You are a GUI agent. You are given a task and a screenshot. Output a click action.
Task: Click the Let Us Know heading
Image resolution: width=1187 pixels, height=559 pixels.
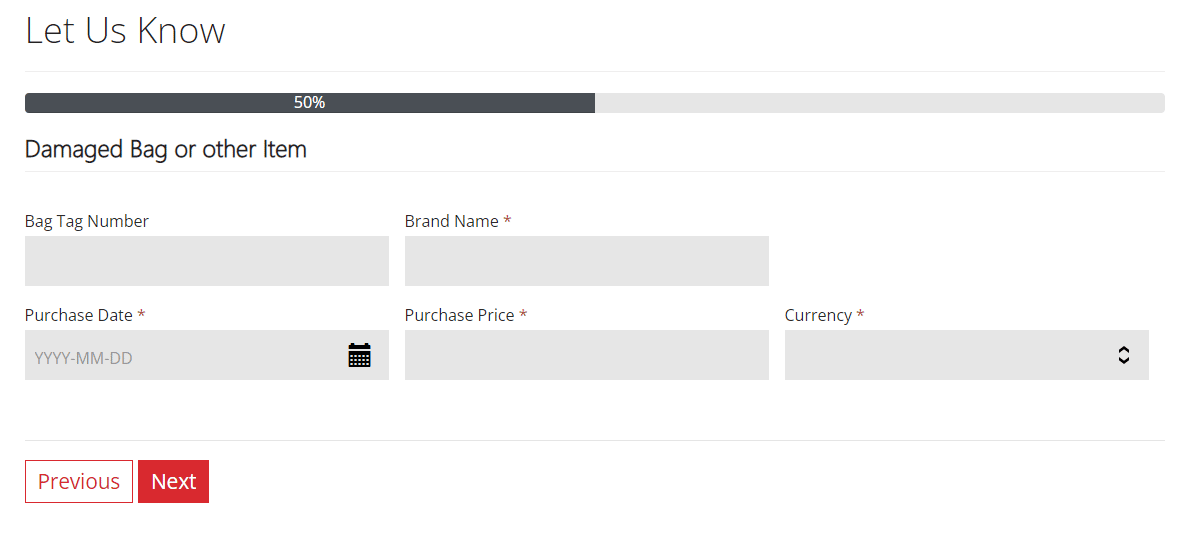coord(125,31)
